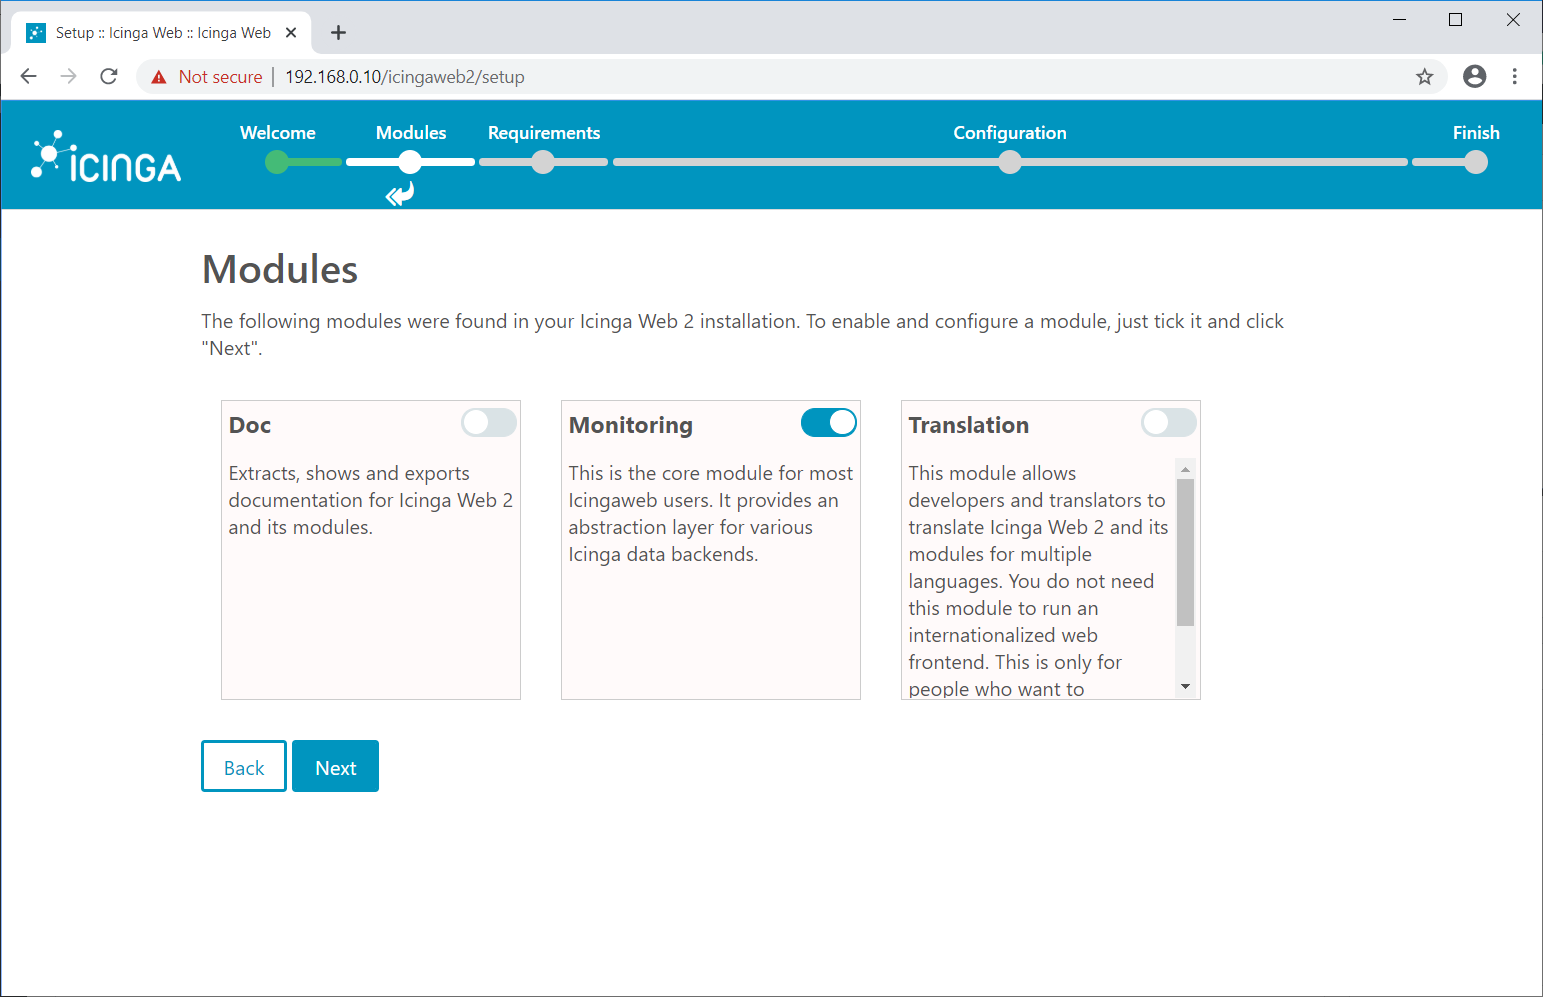Image resolution: width=1543 pixels, height=997 pixels.
Task: Click the Translation description scrollbar down arrow
Action: (x=1185, y=687)
